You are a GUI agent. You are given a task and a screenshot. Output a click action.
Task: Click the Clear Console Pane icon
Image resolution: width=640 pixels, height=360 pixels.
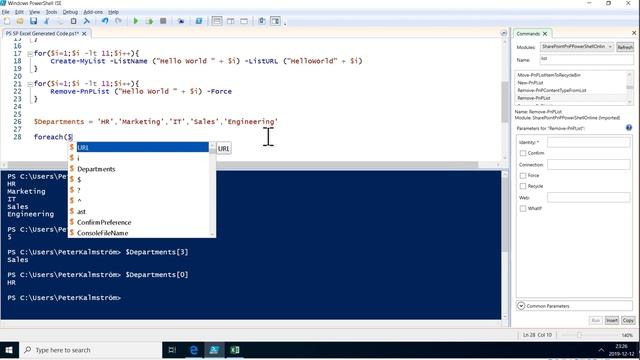tap(87, 21)
